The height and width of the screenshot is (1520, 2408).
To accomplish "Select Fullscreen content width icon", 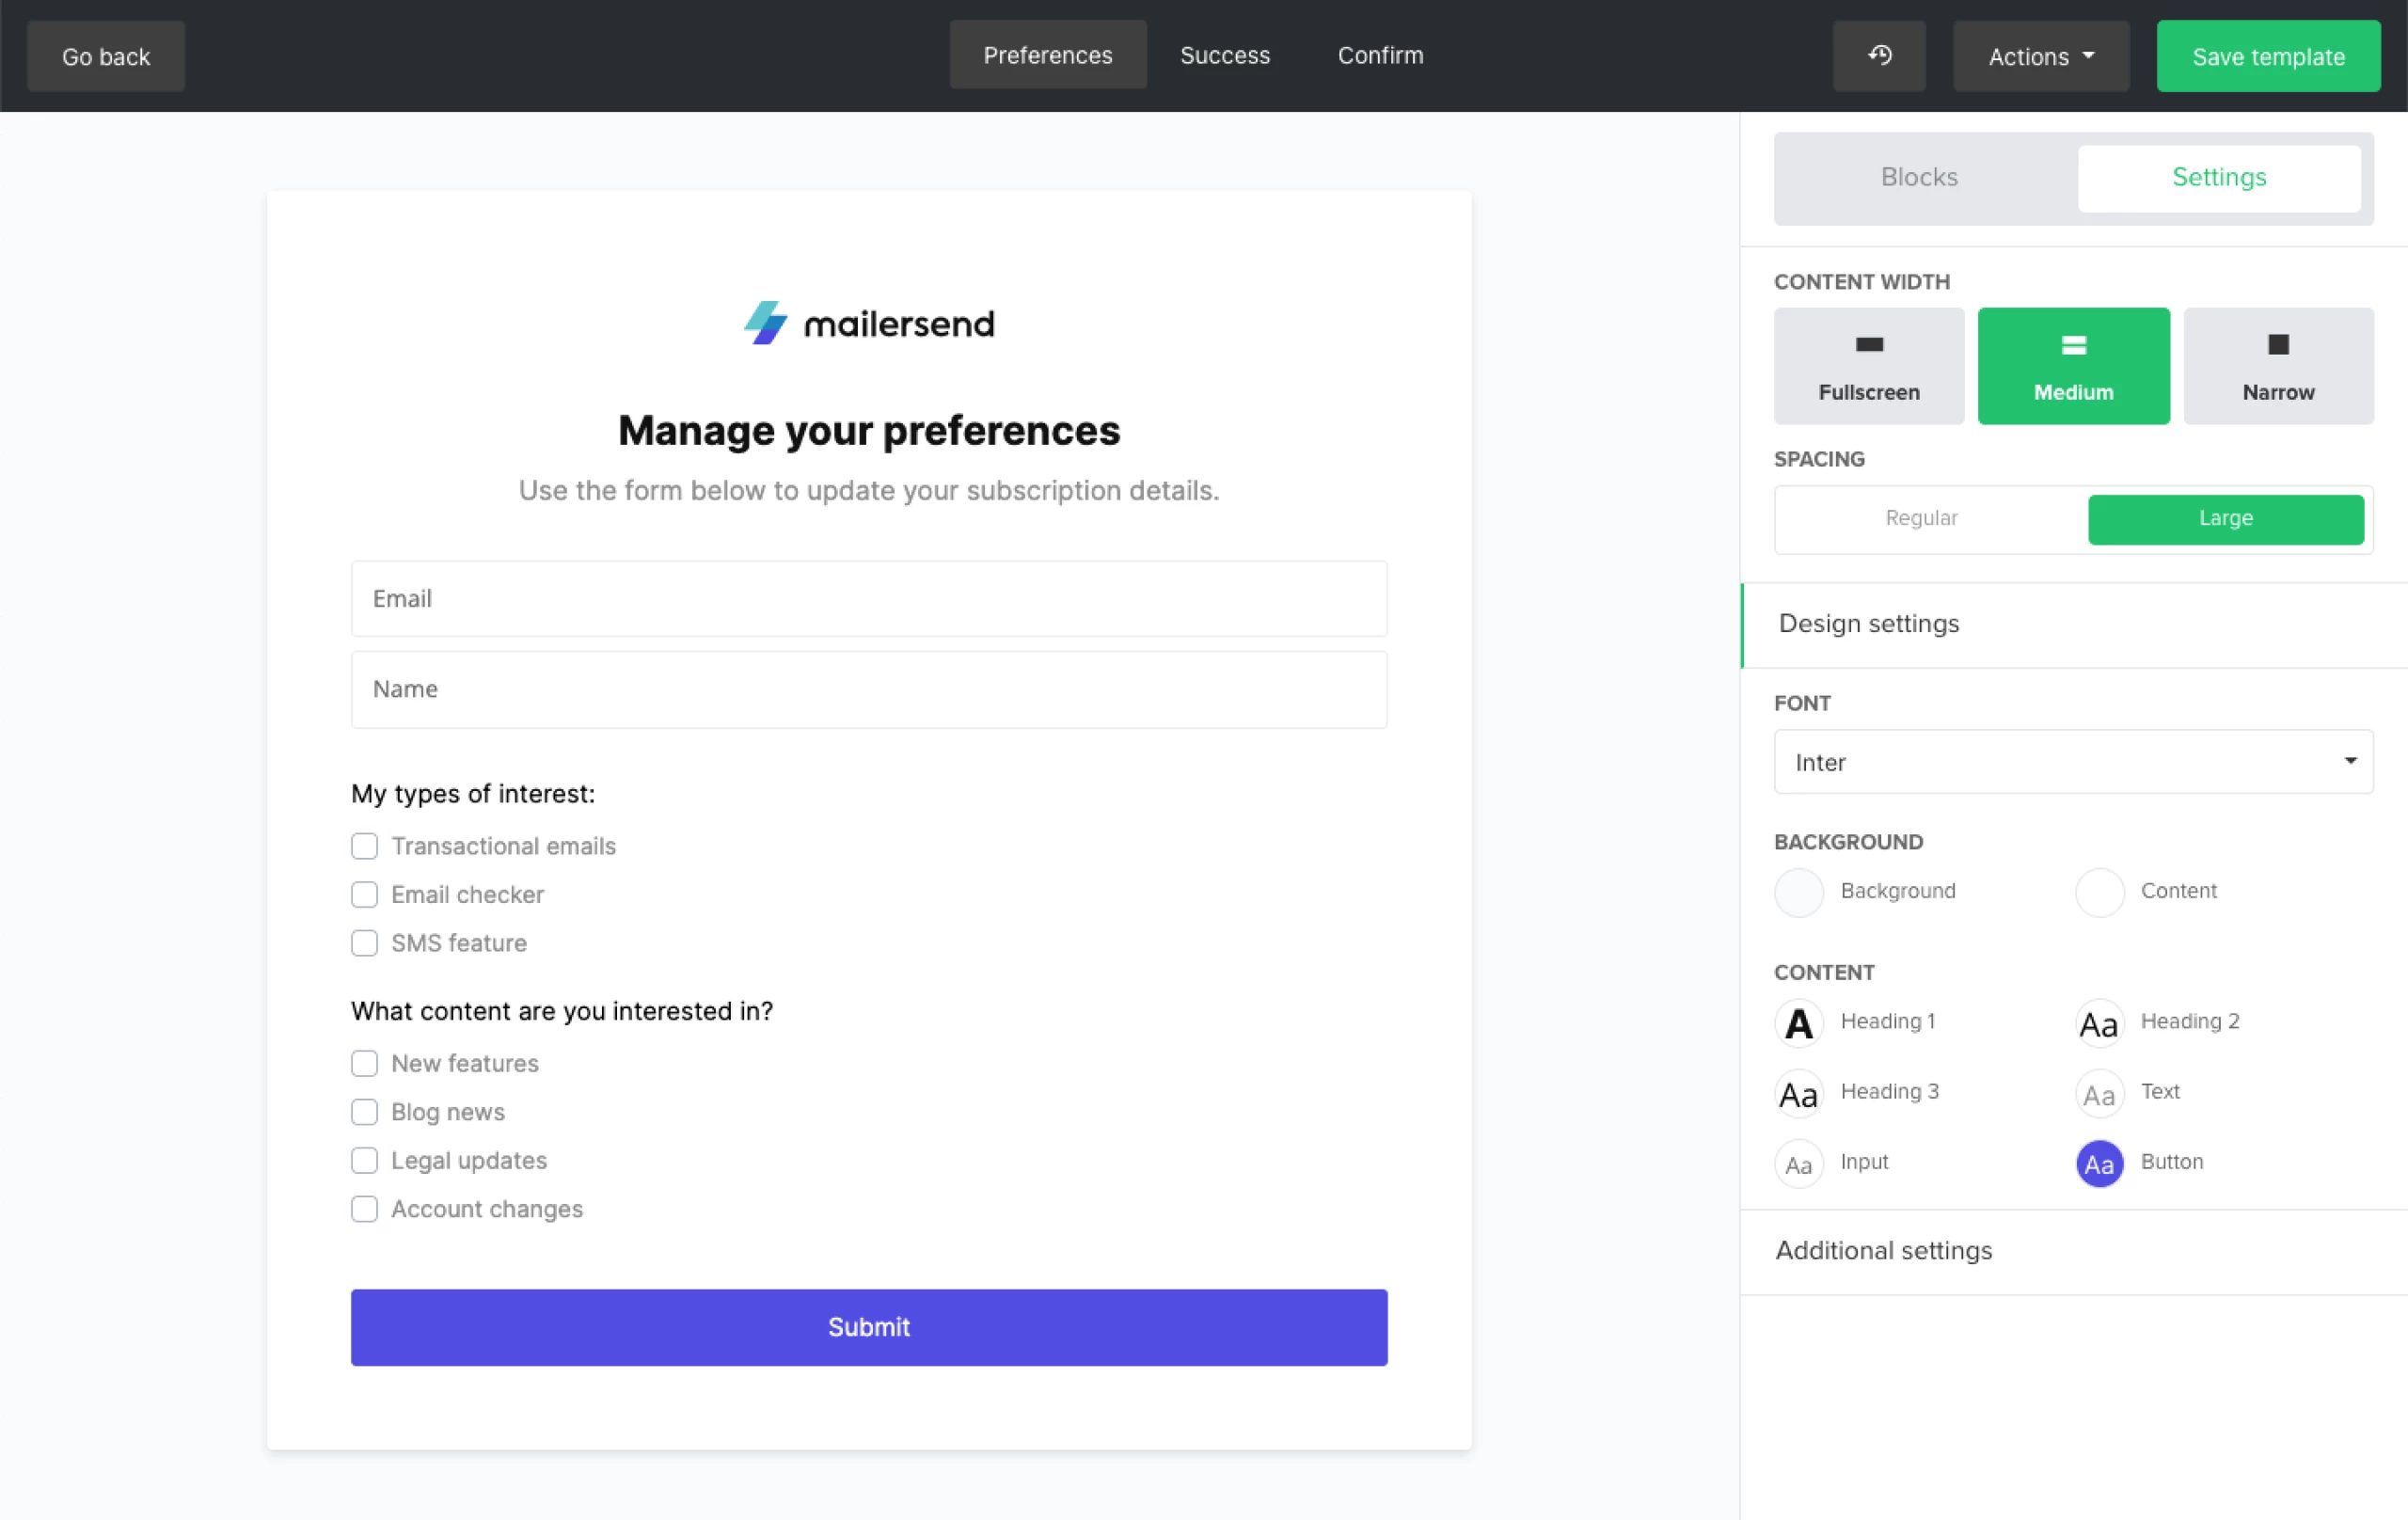I will coord(1868,345).
